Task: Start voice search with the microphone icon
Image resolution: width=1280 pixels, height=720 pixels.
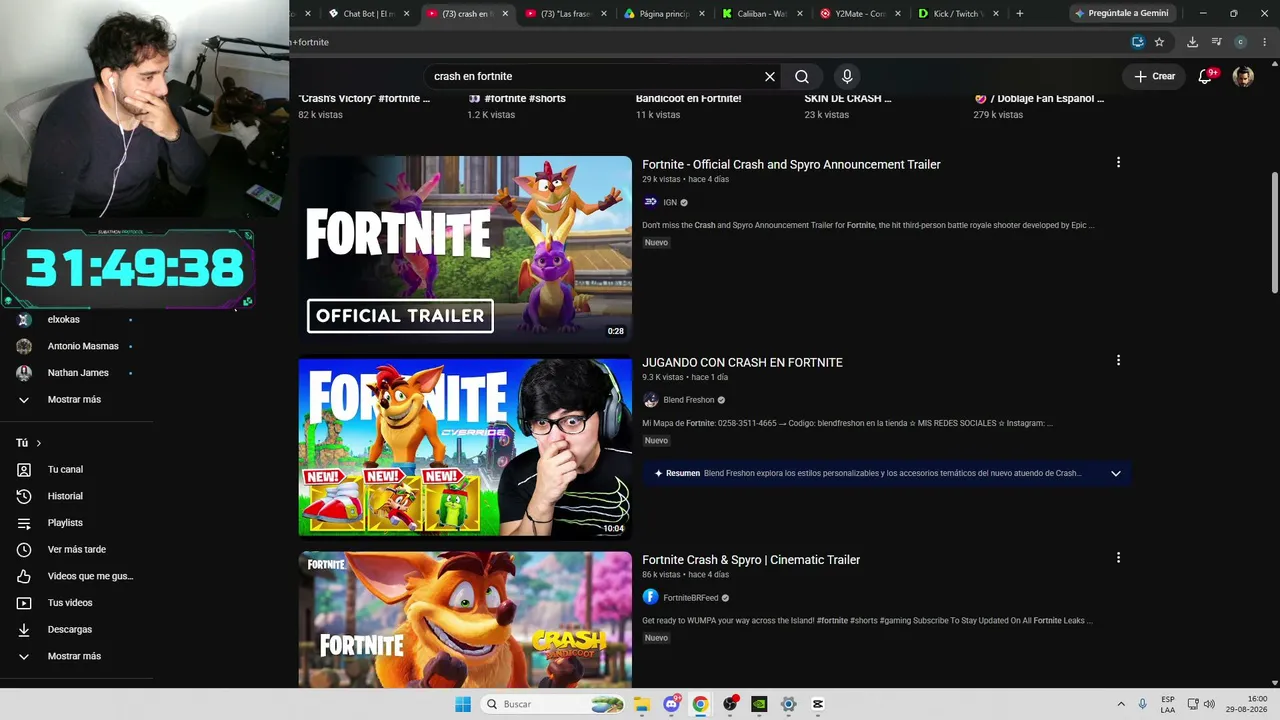Action: [x=847, y=77]
